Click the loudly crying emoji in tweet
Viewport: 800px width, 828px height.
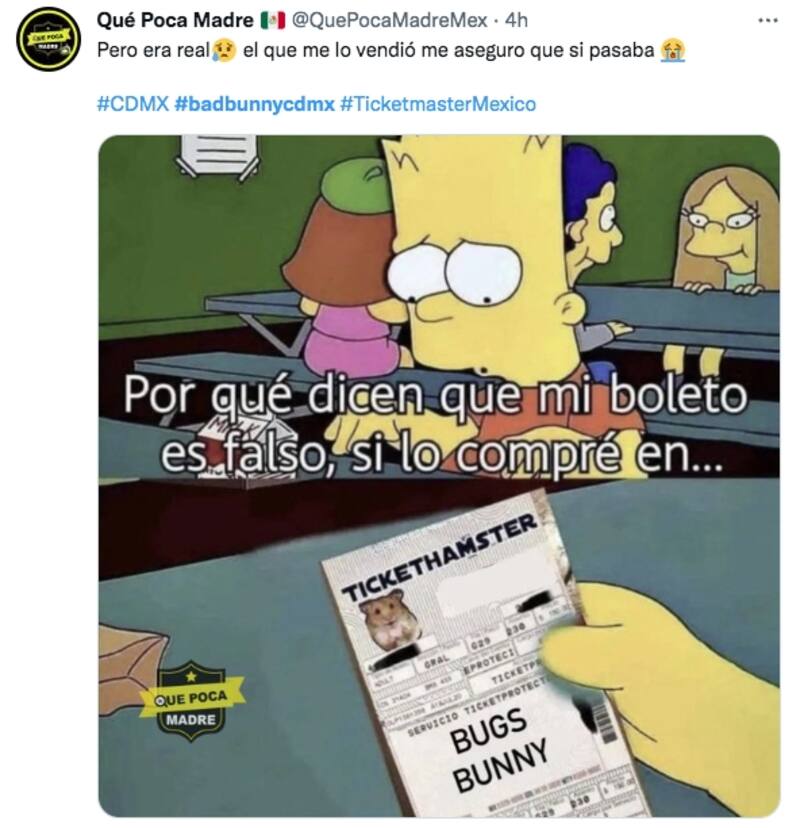(x=673, y=51)
